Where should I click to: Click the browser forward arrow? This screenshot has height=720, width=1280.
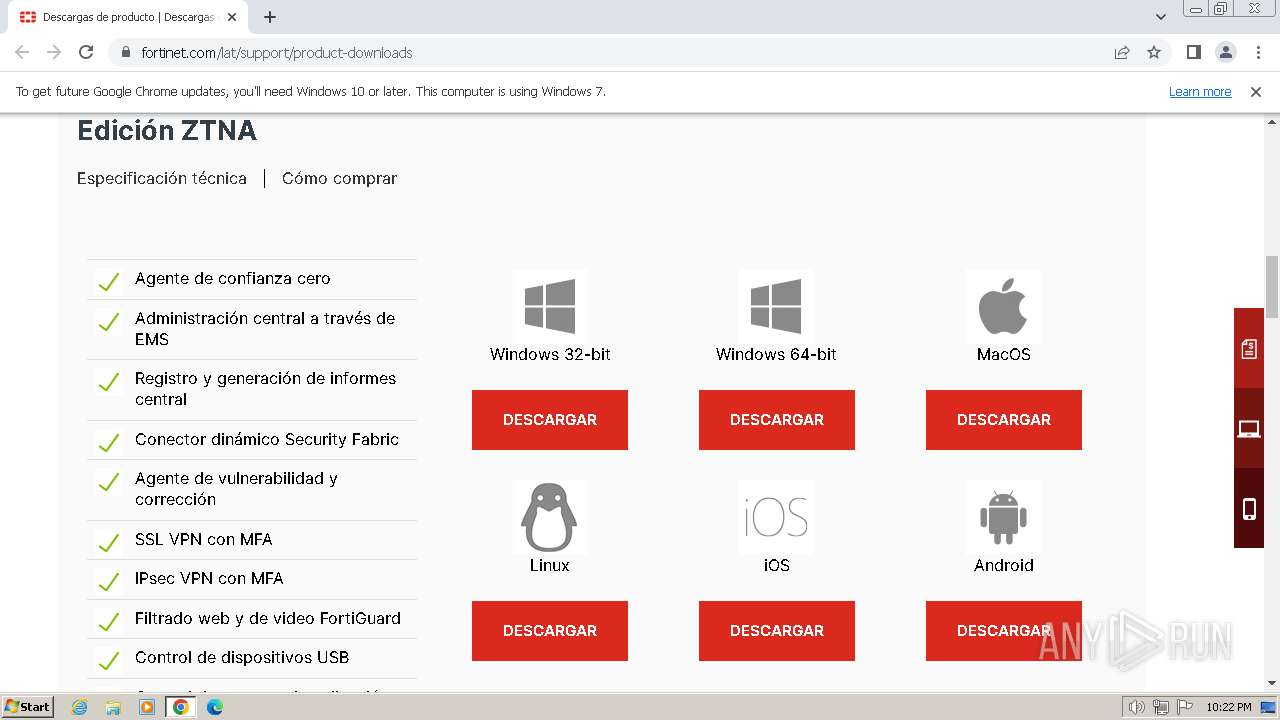click(54, 52)
